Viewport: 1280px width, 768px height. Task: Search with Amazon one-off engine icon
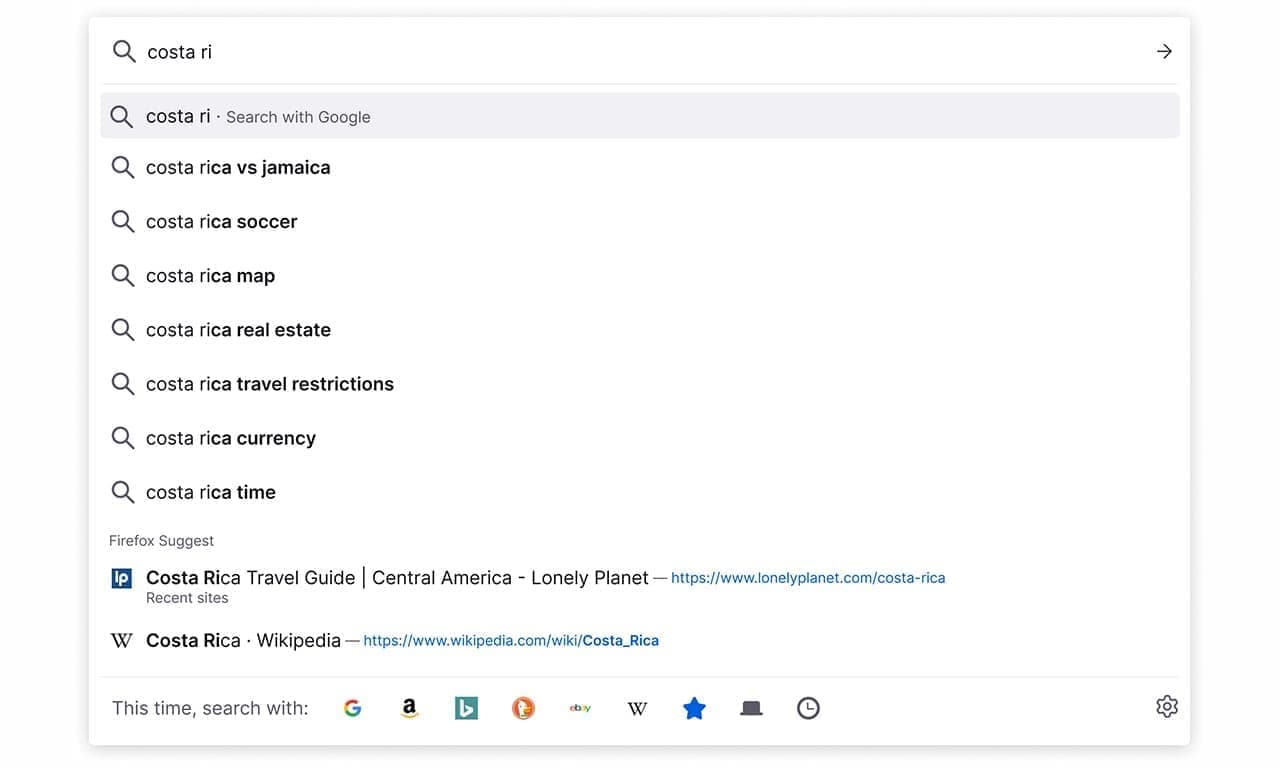(409, 708)
